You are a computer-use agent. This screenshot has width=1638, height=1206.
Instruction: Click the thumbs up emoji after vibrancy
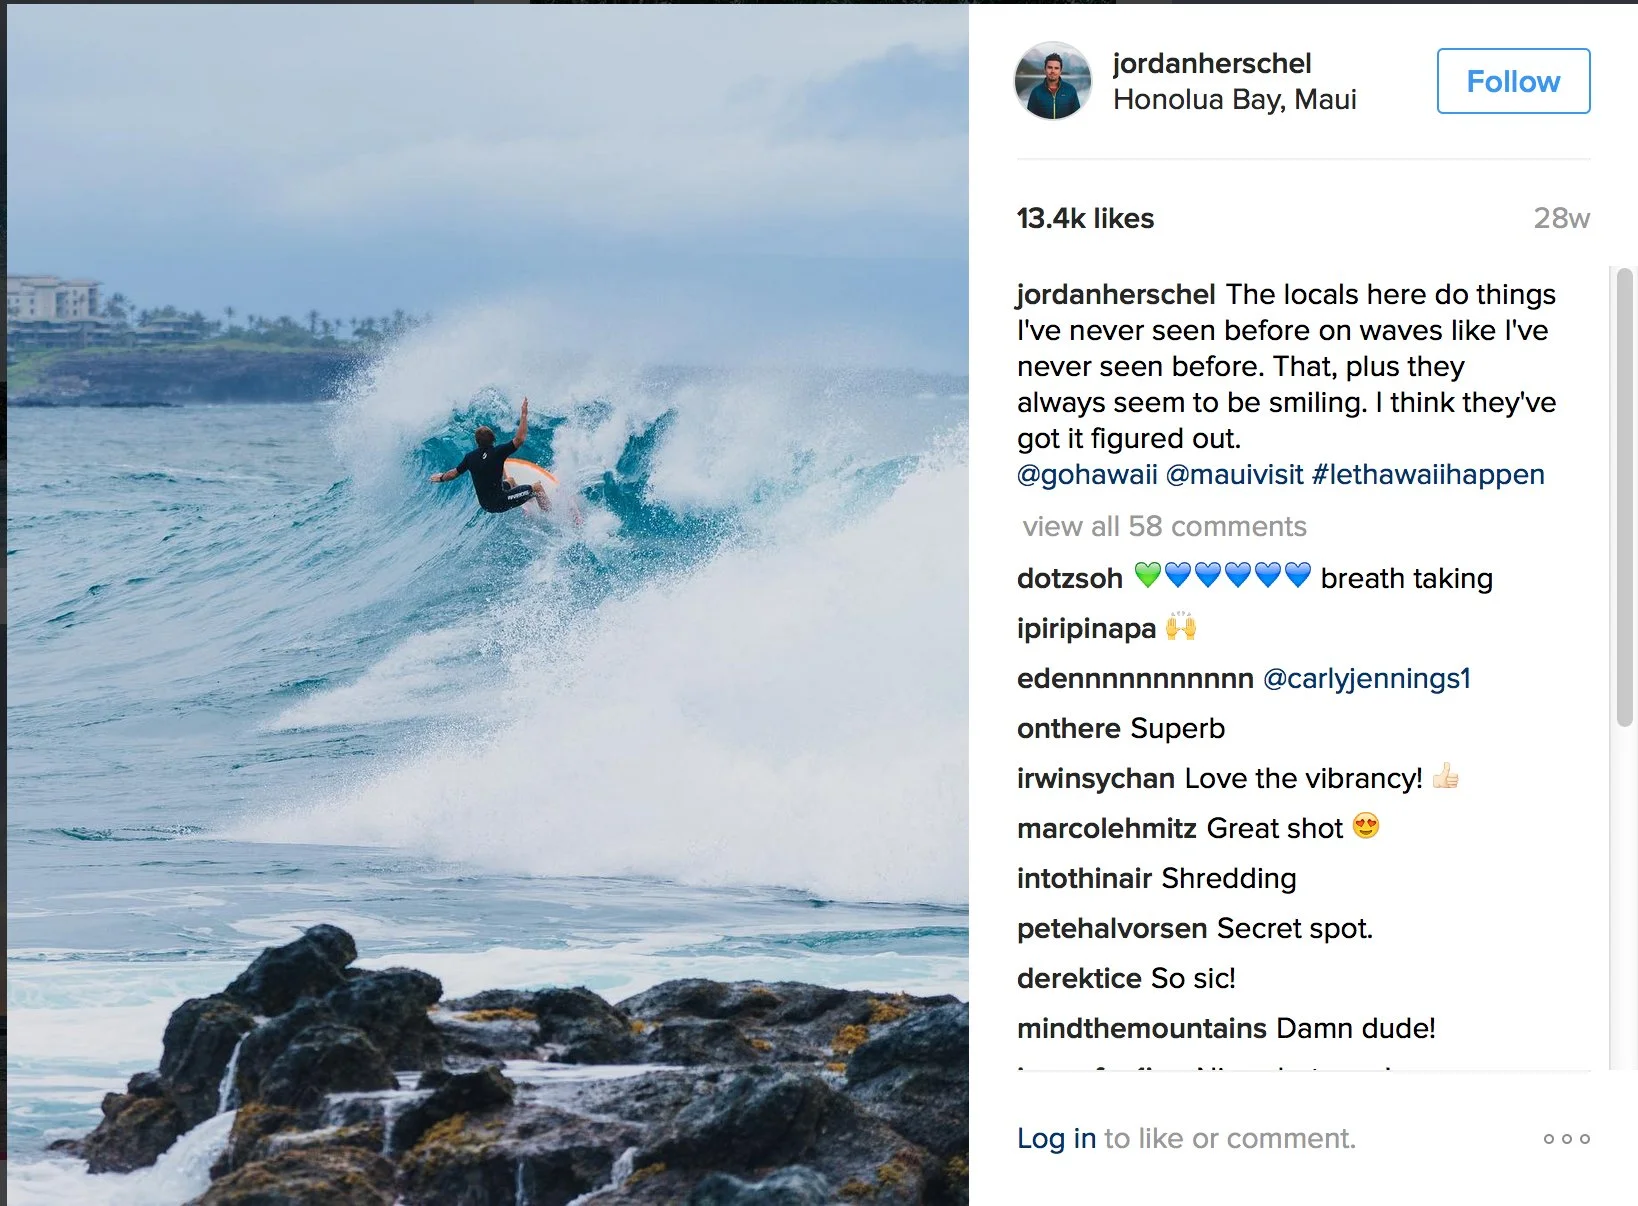(1446, 776)
